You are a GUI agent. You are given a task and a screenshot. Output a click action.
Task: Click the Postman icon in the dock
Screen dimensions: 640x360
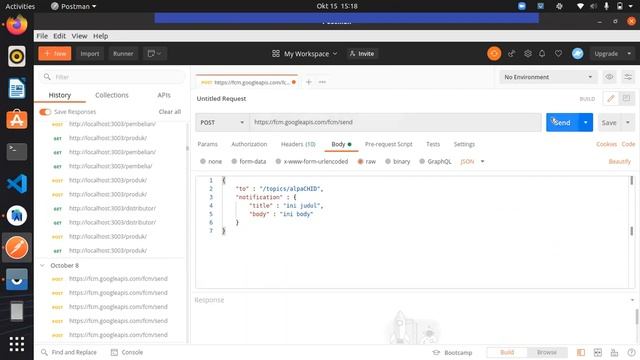(x=17, y=247)
